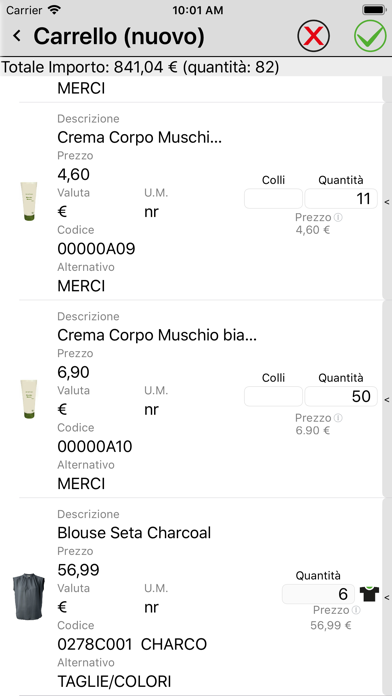
Task: Tap price info icon for 4,60 € item
Action: coord(338,218)
